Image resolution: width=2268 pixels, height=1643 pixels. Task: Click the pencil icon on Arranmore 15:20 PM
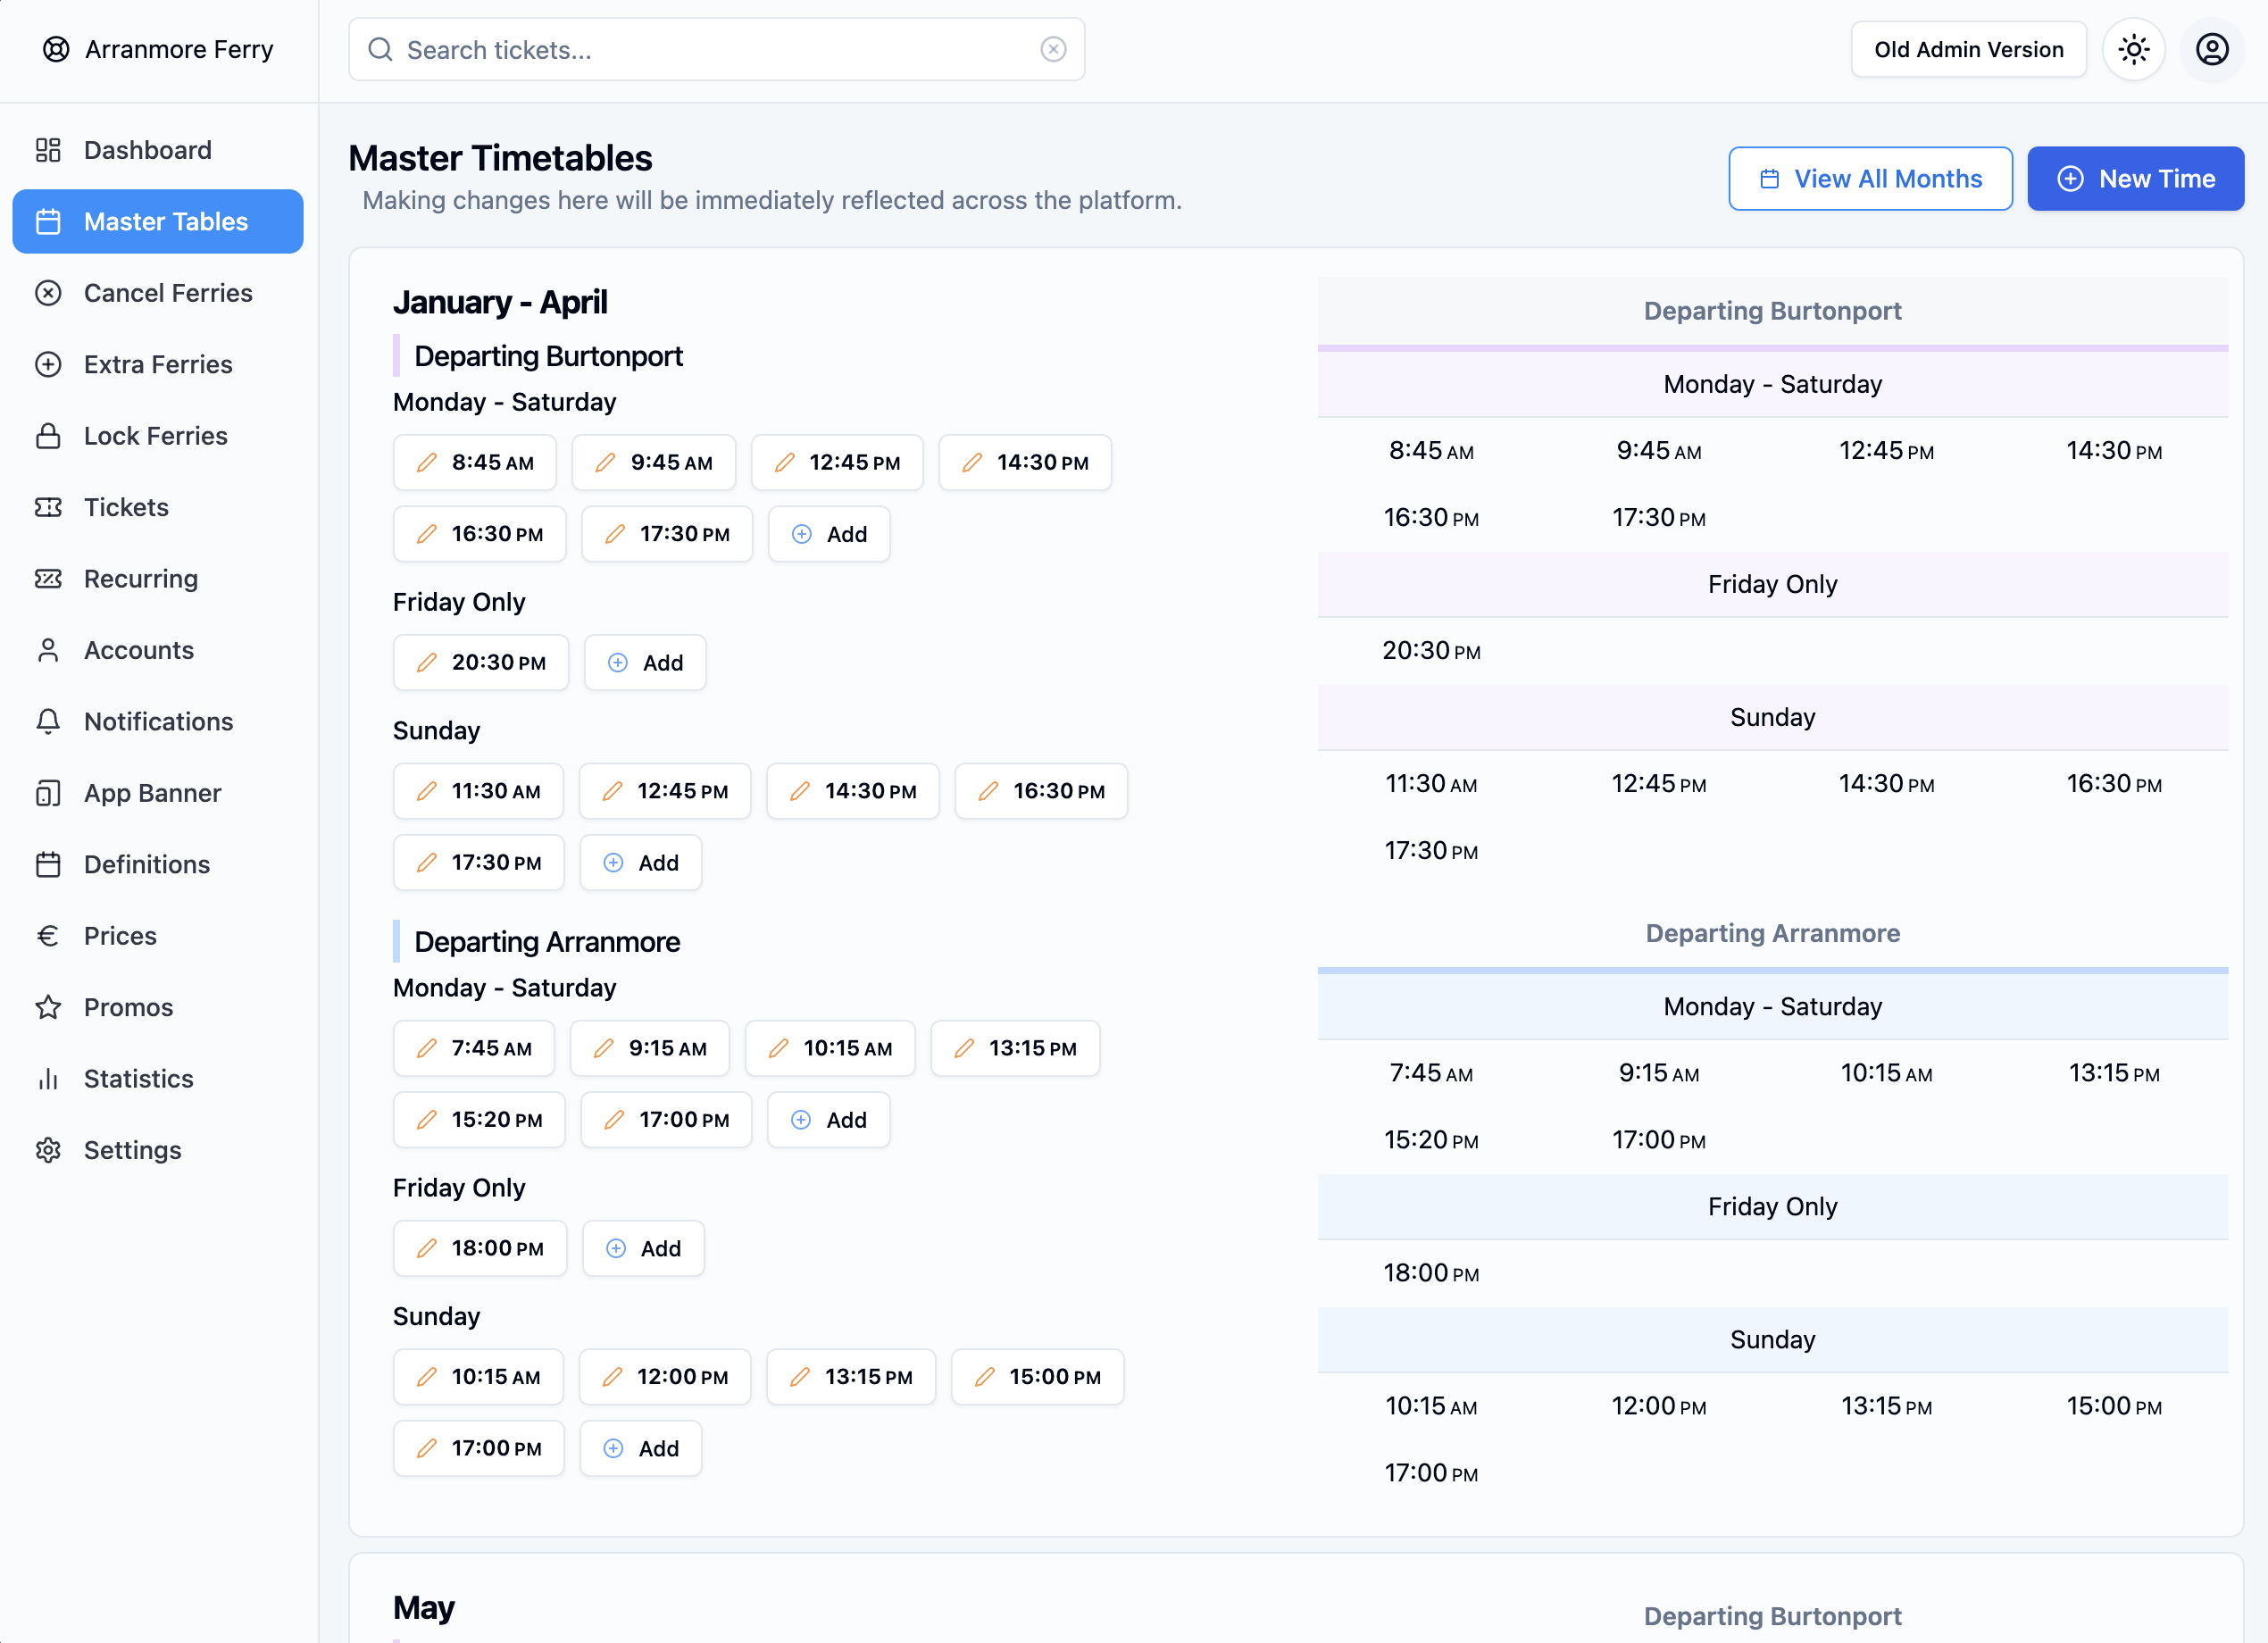pyautogui.click(x=427, y=1119)
